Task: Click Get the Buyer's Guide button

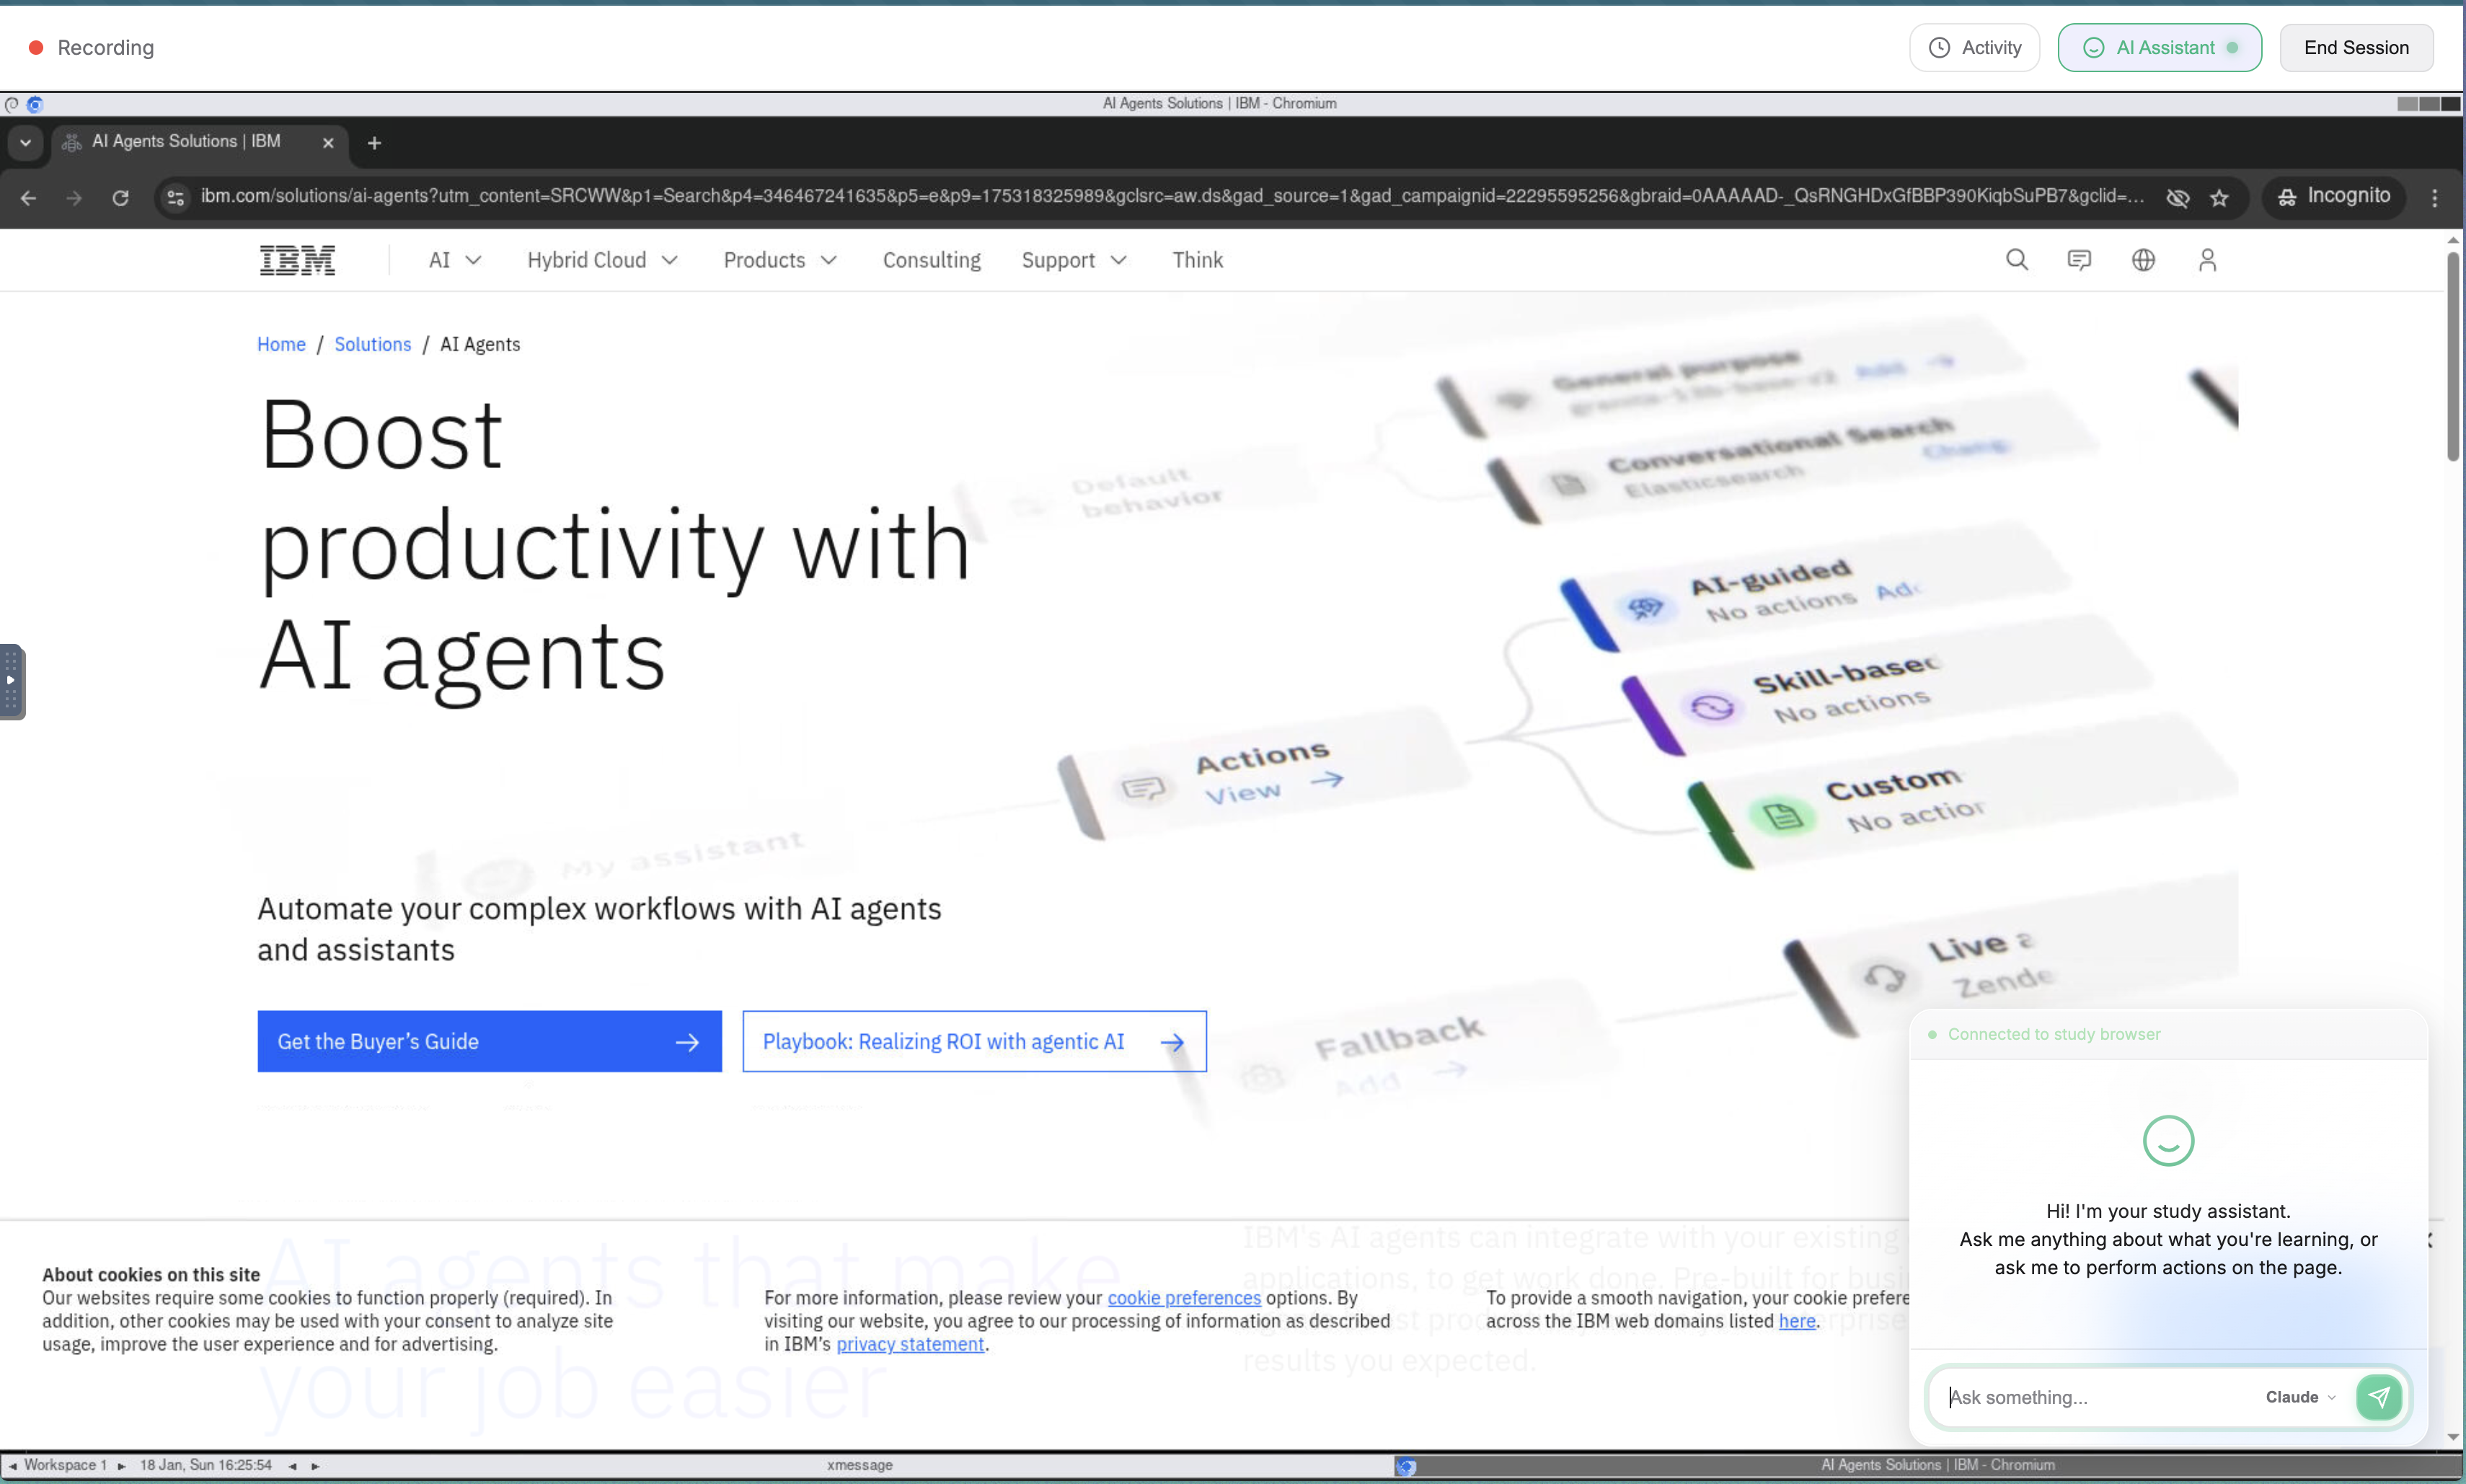Action: [x=489, y=1041]
